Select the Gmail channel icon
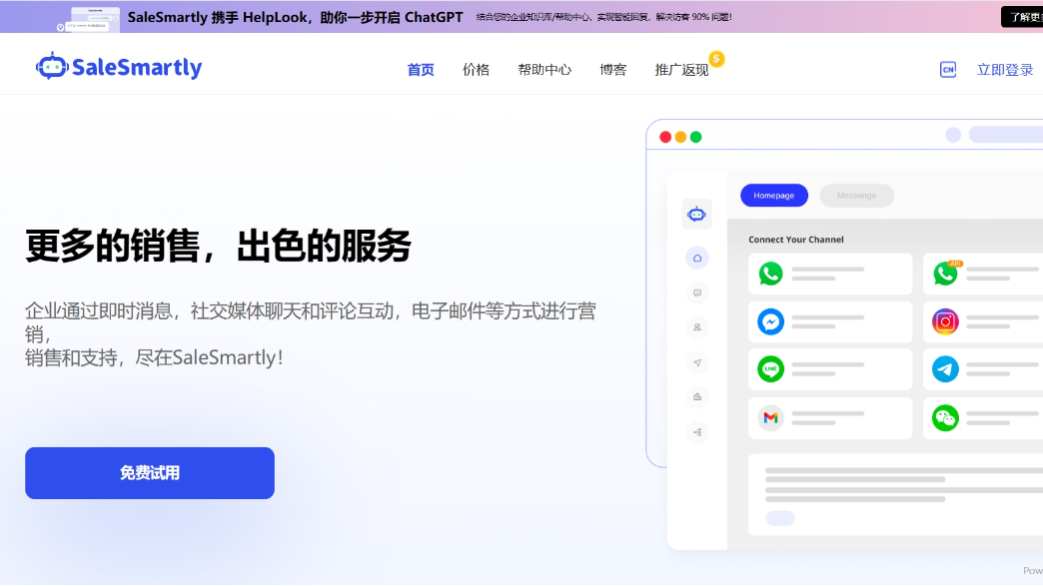The height and width of the screenshot is (586, 1043). [770, 417]
